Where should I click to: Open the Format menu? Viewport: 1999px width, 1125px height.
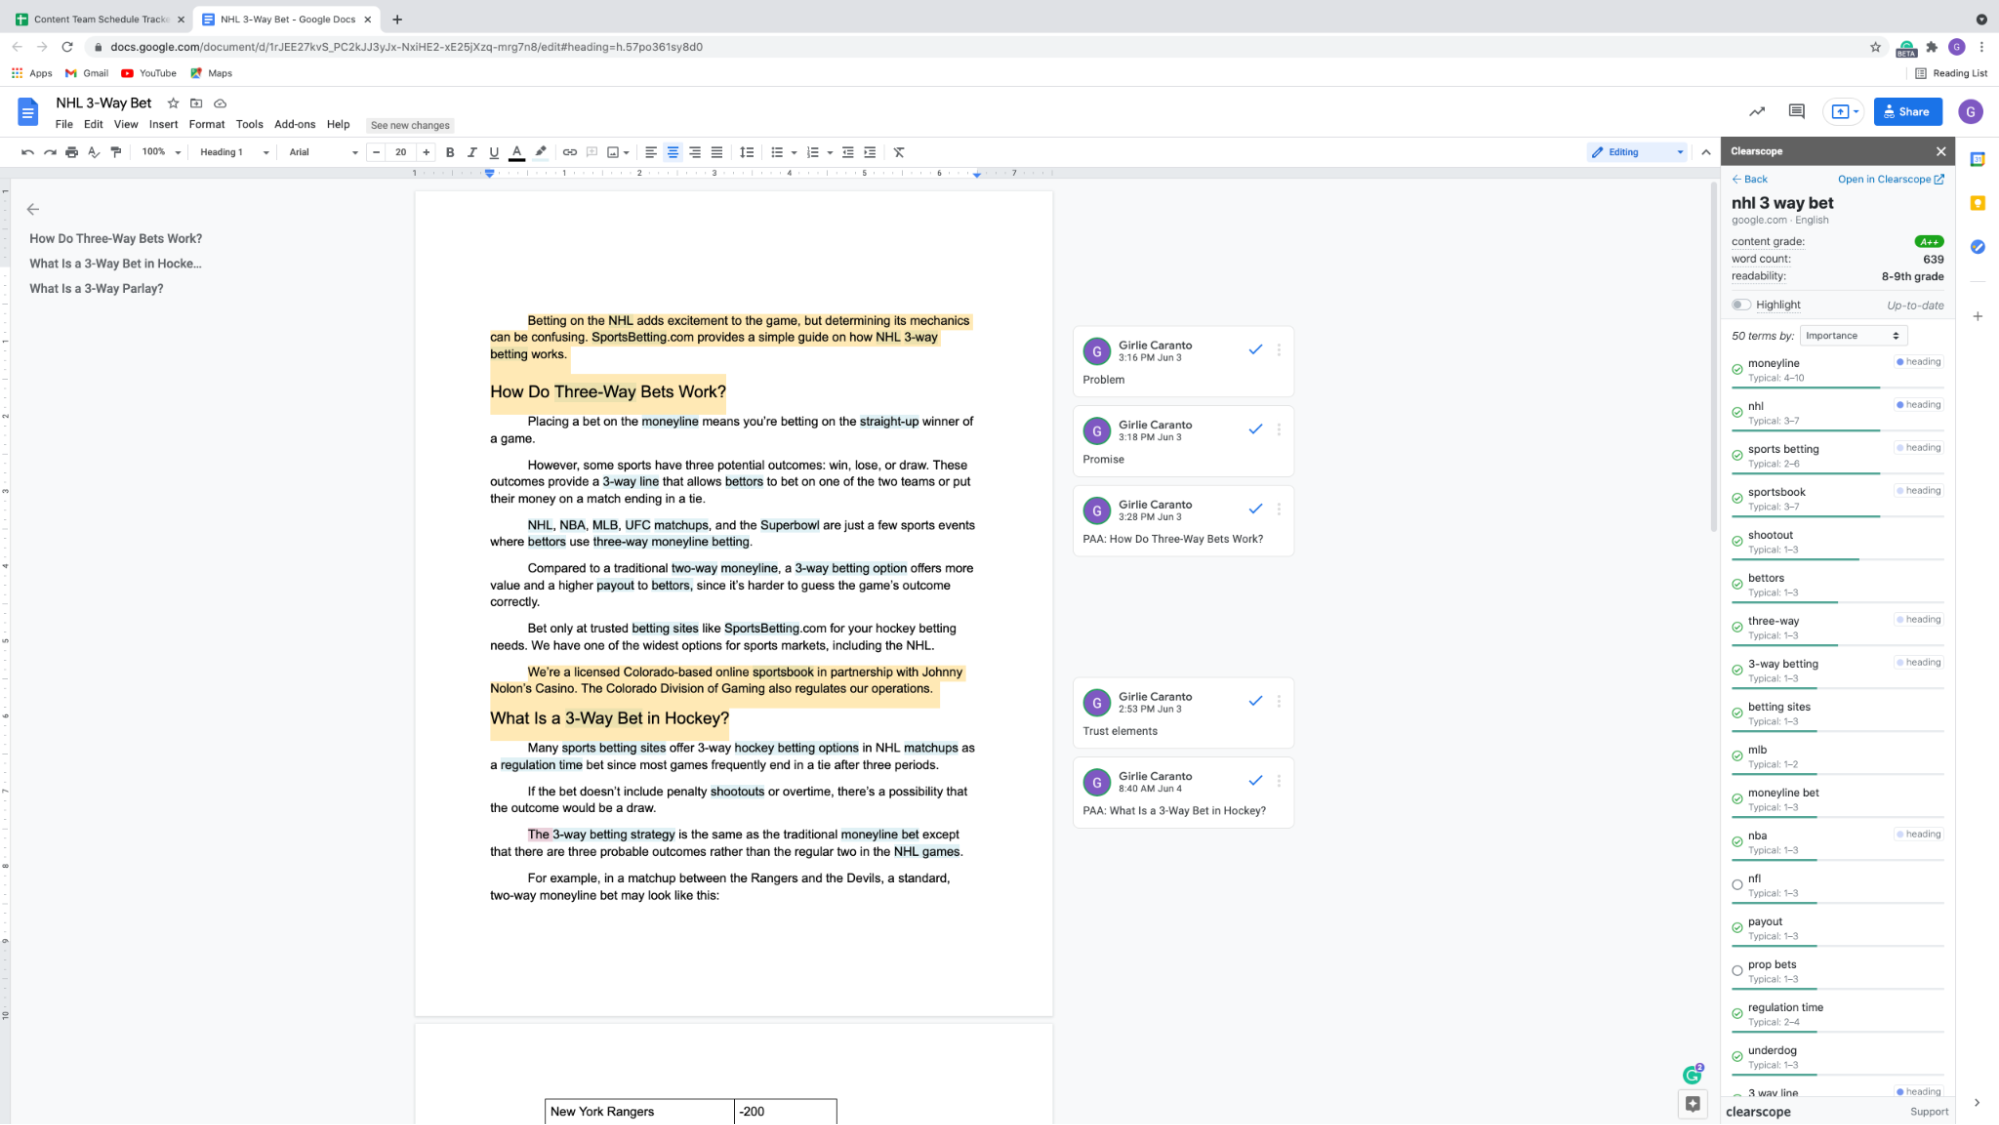coord(207,125)
